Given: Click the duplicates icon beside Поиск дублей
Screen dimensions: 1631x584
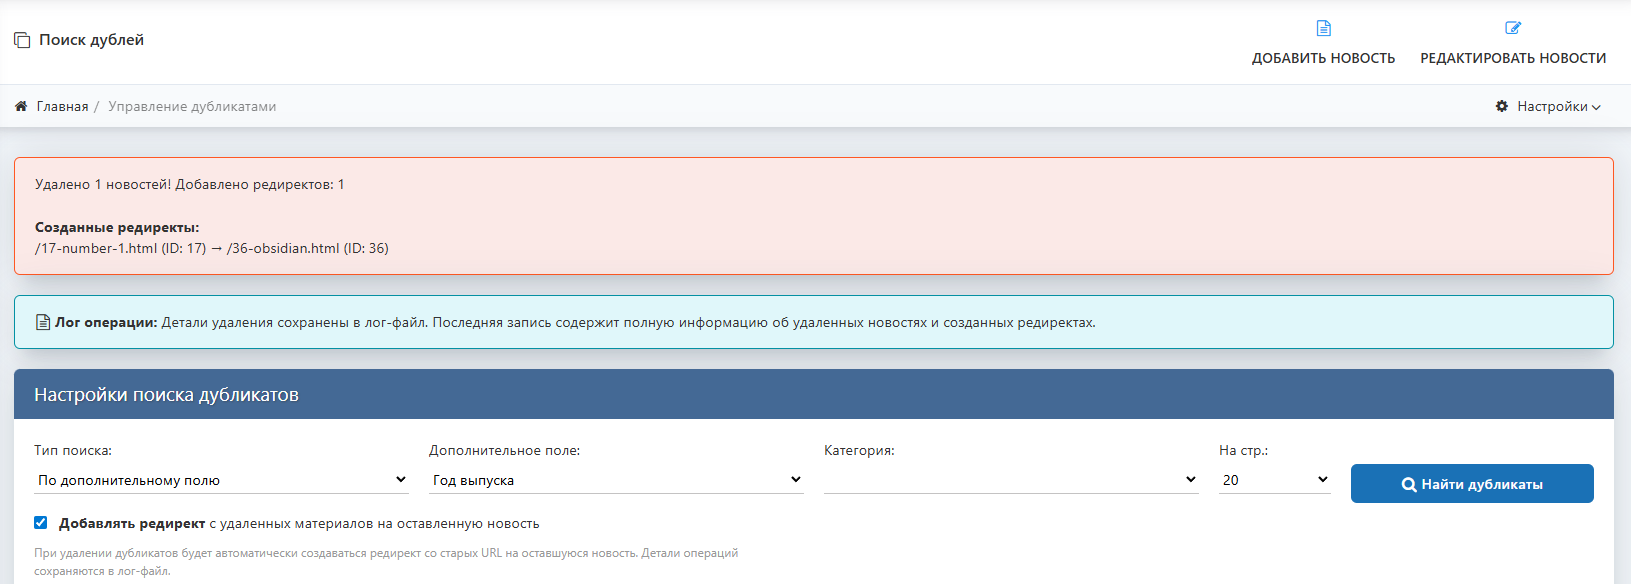Looking at the screenshot, I should pyautogui.click(x=22, y=40).
